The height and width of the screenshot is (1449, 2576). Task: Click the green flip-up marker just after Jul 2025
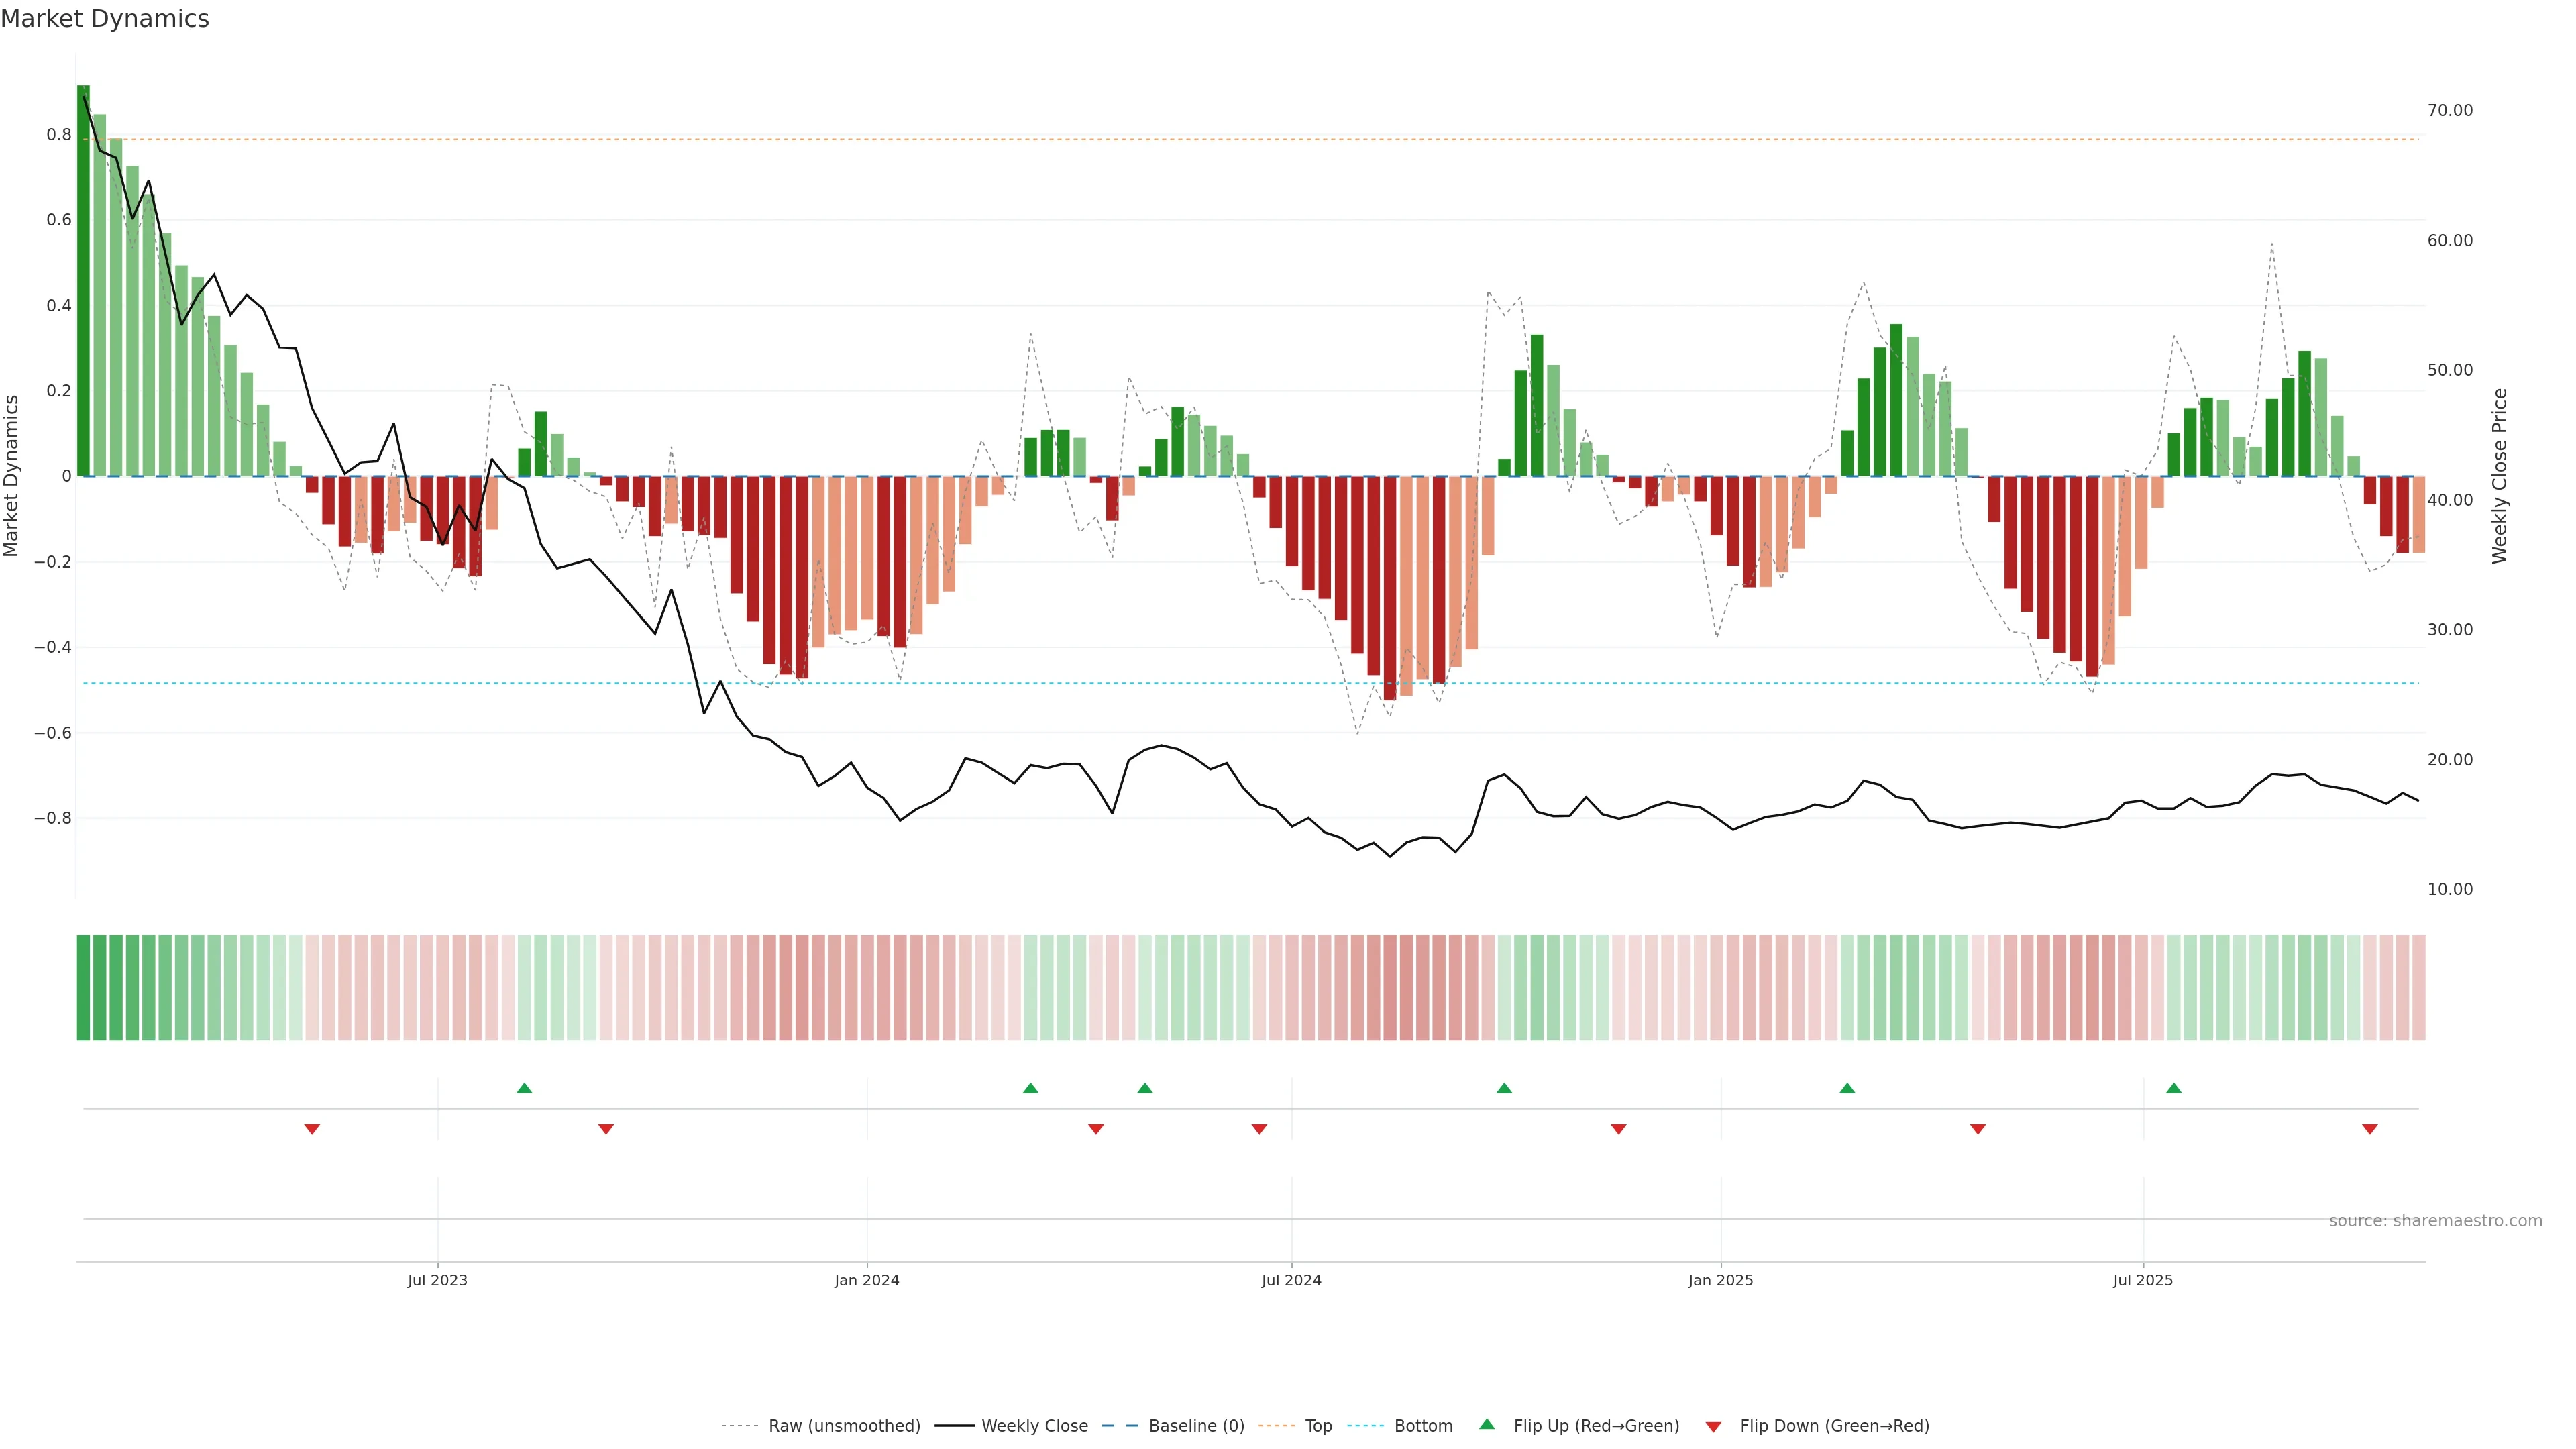2173,1088
